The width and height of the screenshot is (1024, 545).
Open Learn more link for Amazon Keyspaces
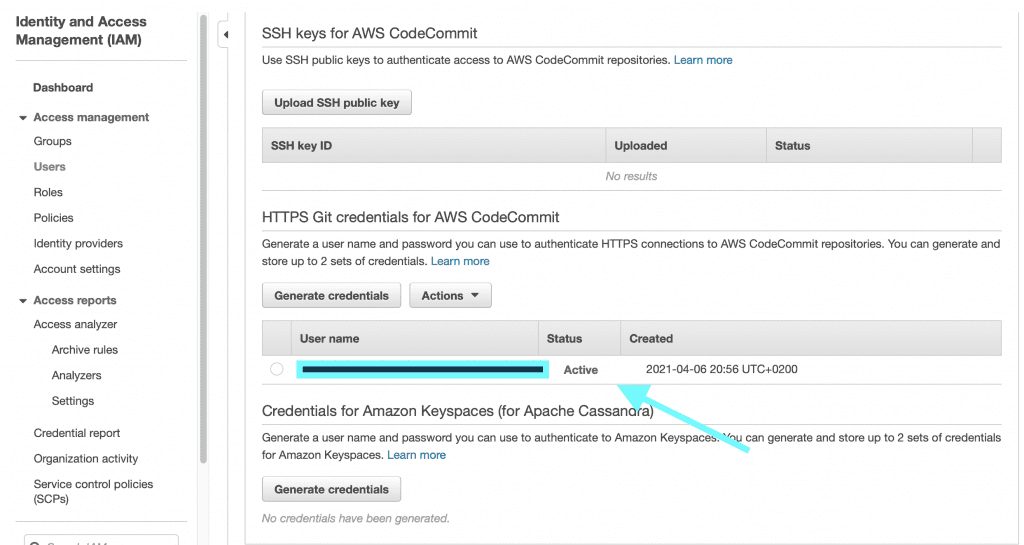point(416,455)
